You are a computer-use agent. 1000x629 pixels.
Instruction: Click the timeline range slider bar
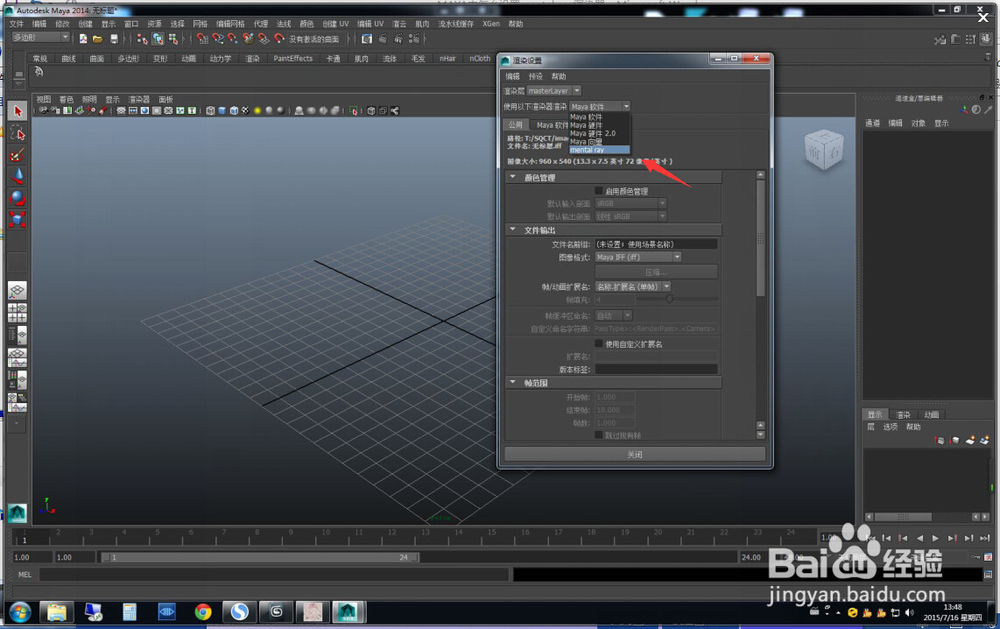[x=260, y=558]
